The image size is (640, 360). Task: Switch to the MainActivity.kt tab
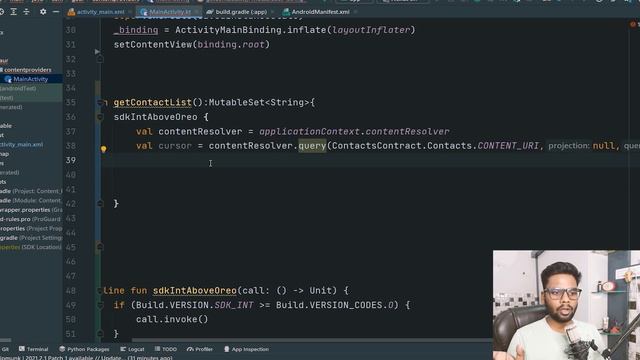click(169, 12)
